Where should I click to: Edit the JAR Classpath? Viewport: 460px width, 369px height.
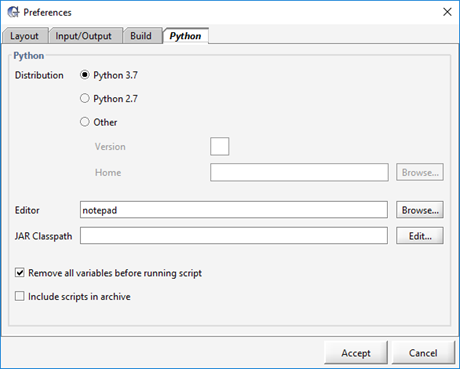tap(420, 236)
